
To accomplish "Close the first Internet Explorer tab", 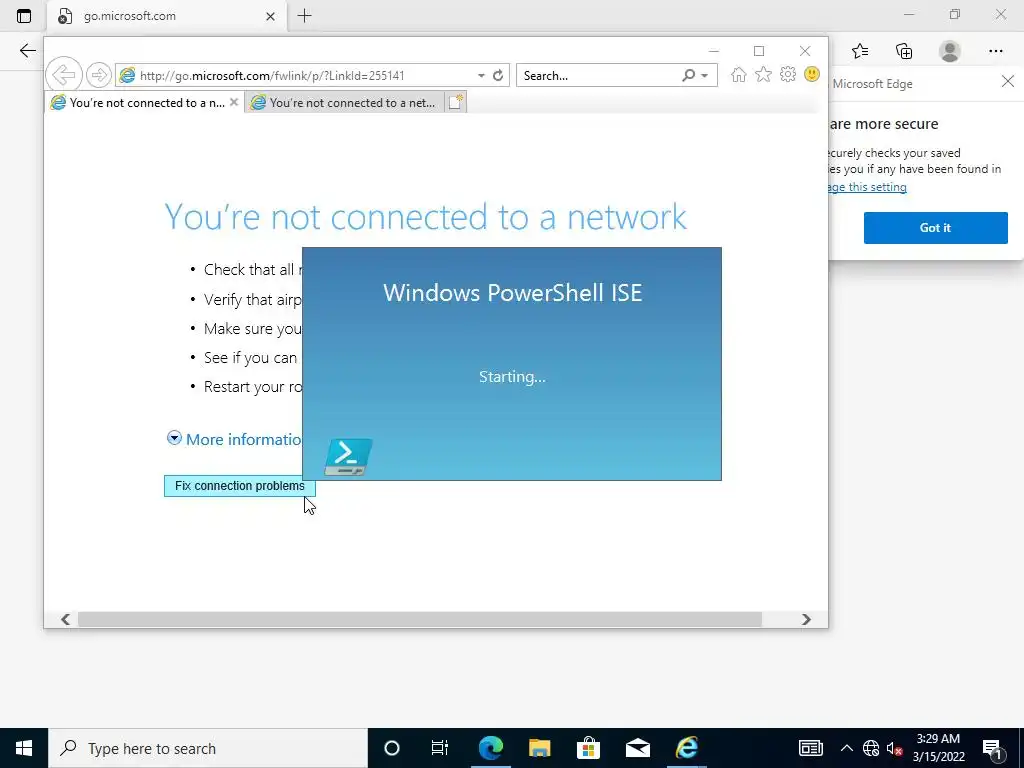I will (234, 103).
